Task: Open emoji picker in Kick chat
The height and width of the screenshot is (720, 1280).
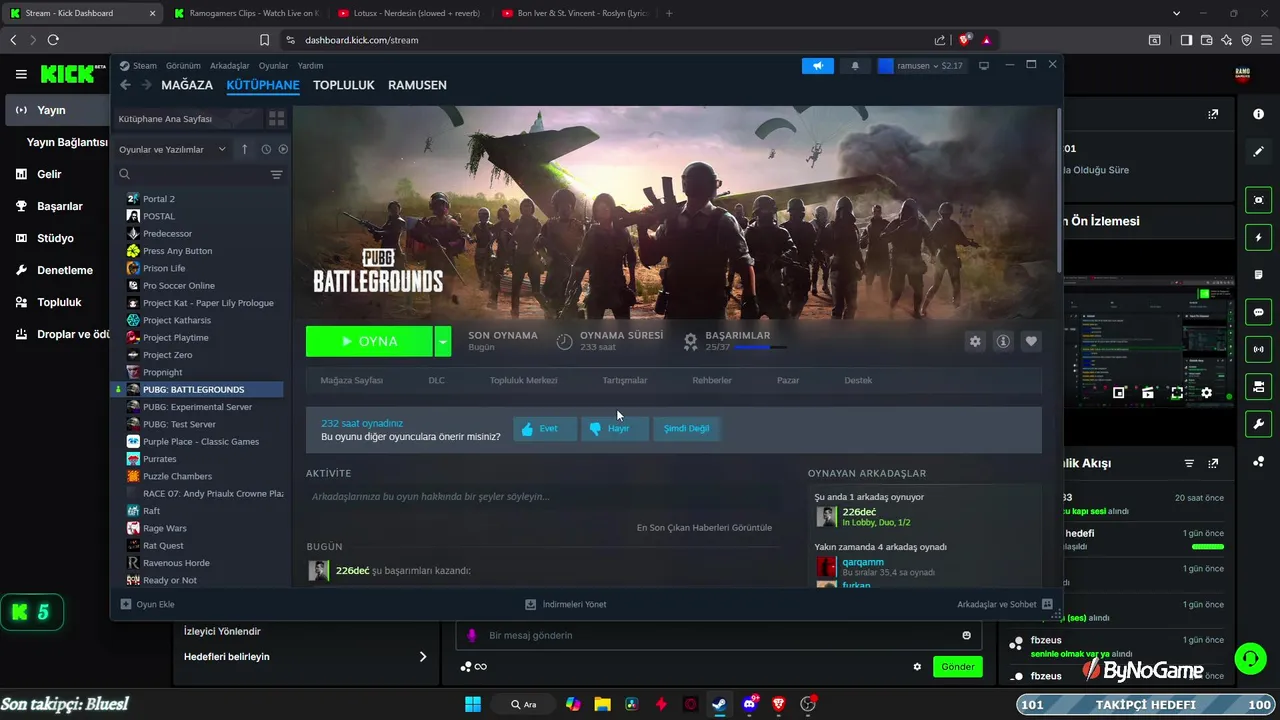Action: (966, 635)
